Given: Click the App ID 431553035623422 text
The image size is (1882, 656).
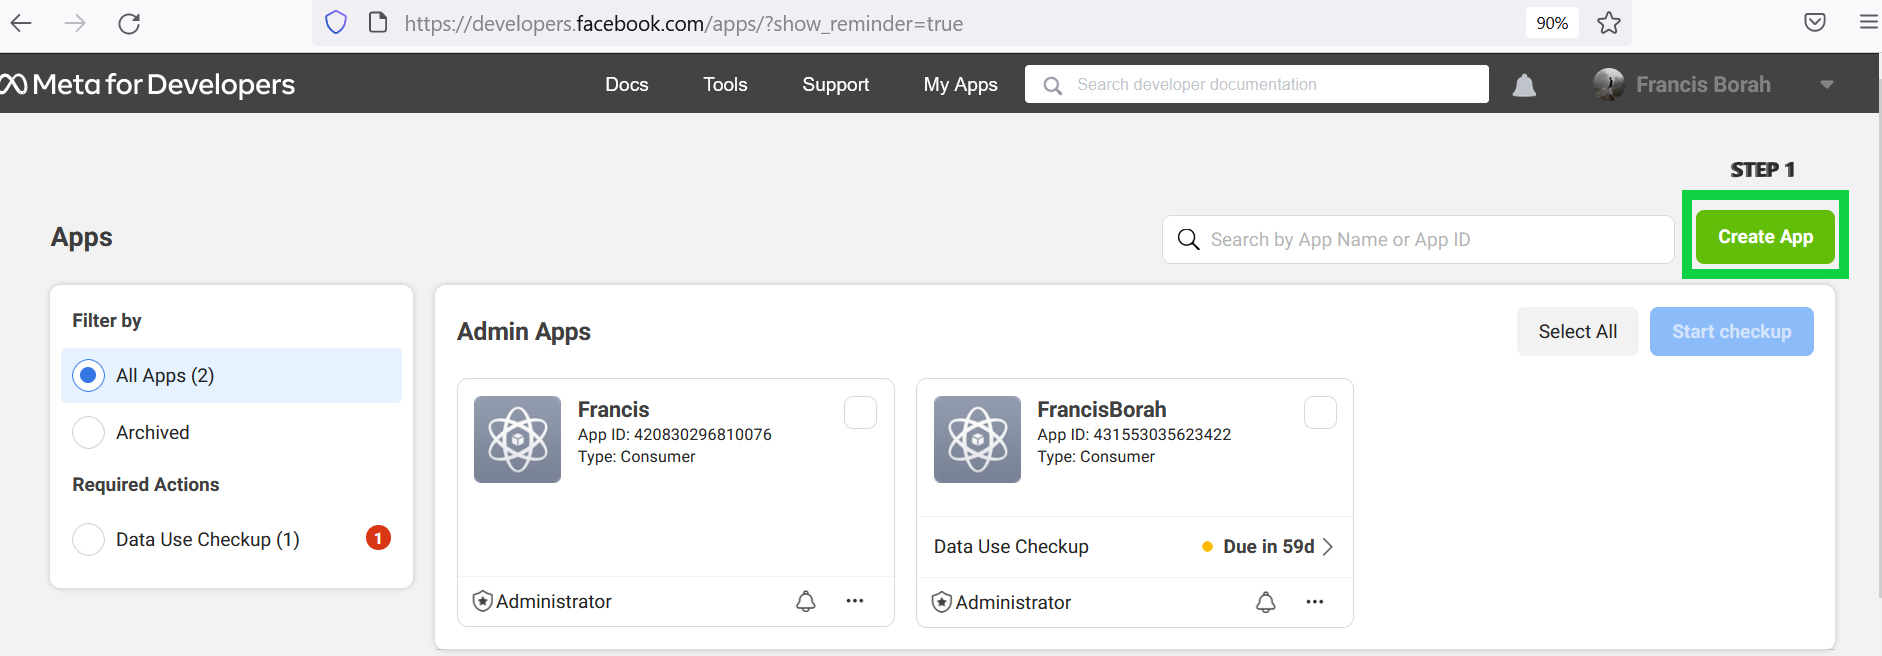Looking at the screenshot, I should tap(1134, 434).
